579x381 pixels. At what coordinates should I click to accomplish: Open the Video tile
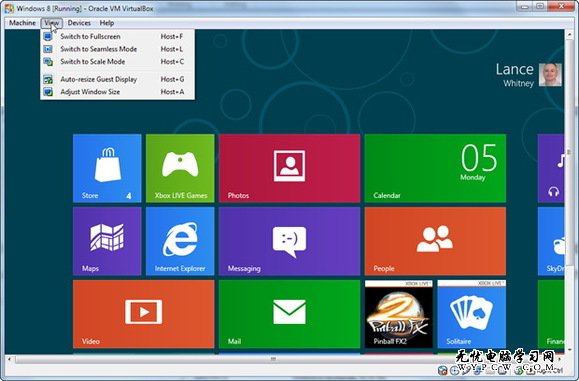pos(144,314)
